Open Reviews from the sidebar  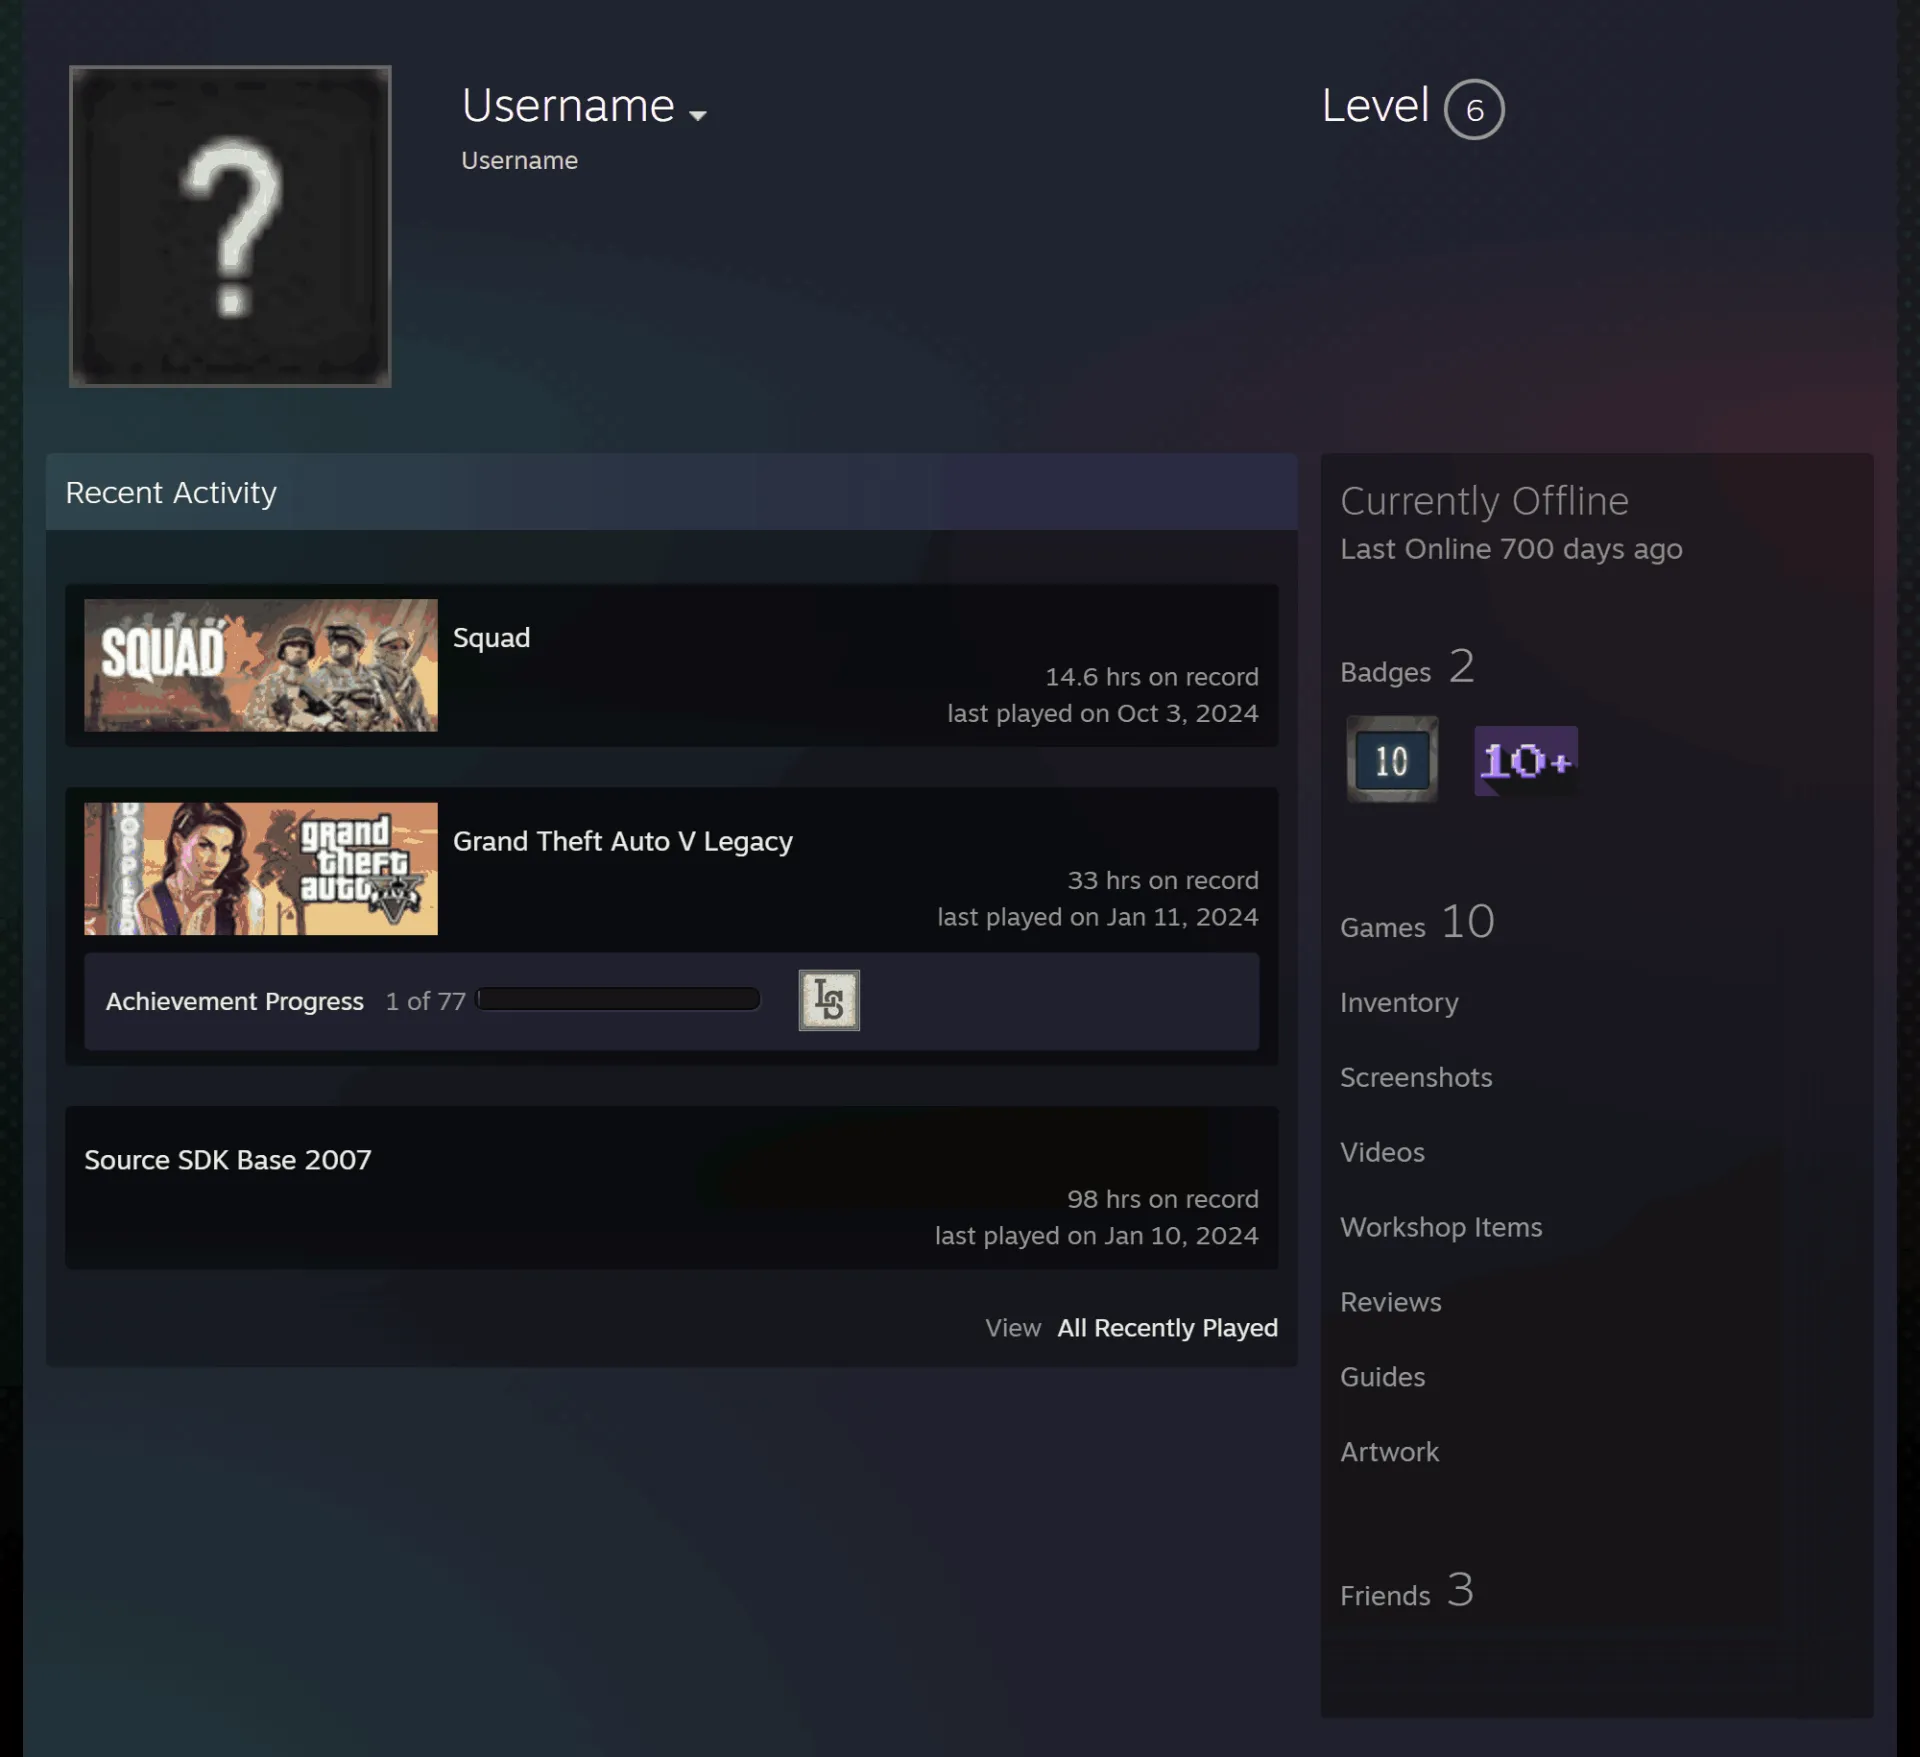[1391, 1302]
